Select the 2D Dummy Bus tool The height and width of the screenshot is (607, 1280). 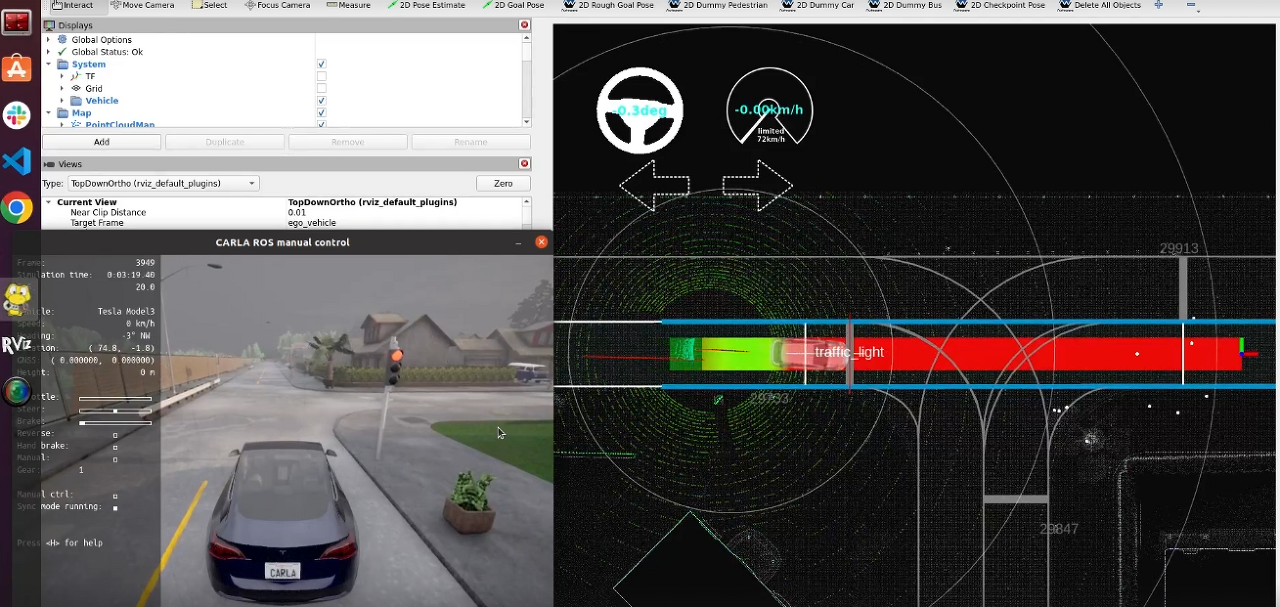[x=905, y=5]
